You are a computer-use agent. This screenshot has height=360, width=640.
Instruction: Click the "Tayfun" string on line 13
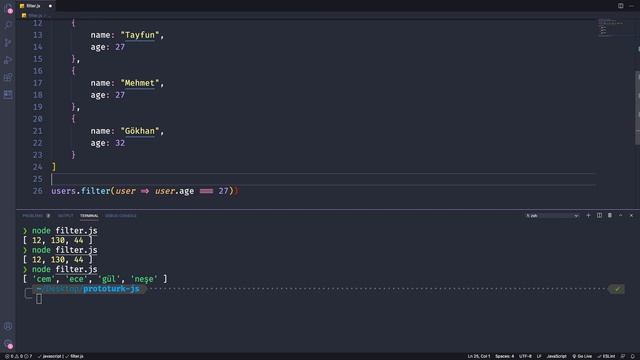click(140, 35)
